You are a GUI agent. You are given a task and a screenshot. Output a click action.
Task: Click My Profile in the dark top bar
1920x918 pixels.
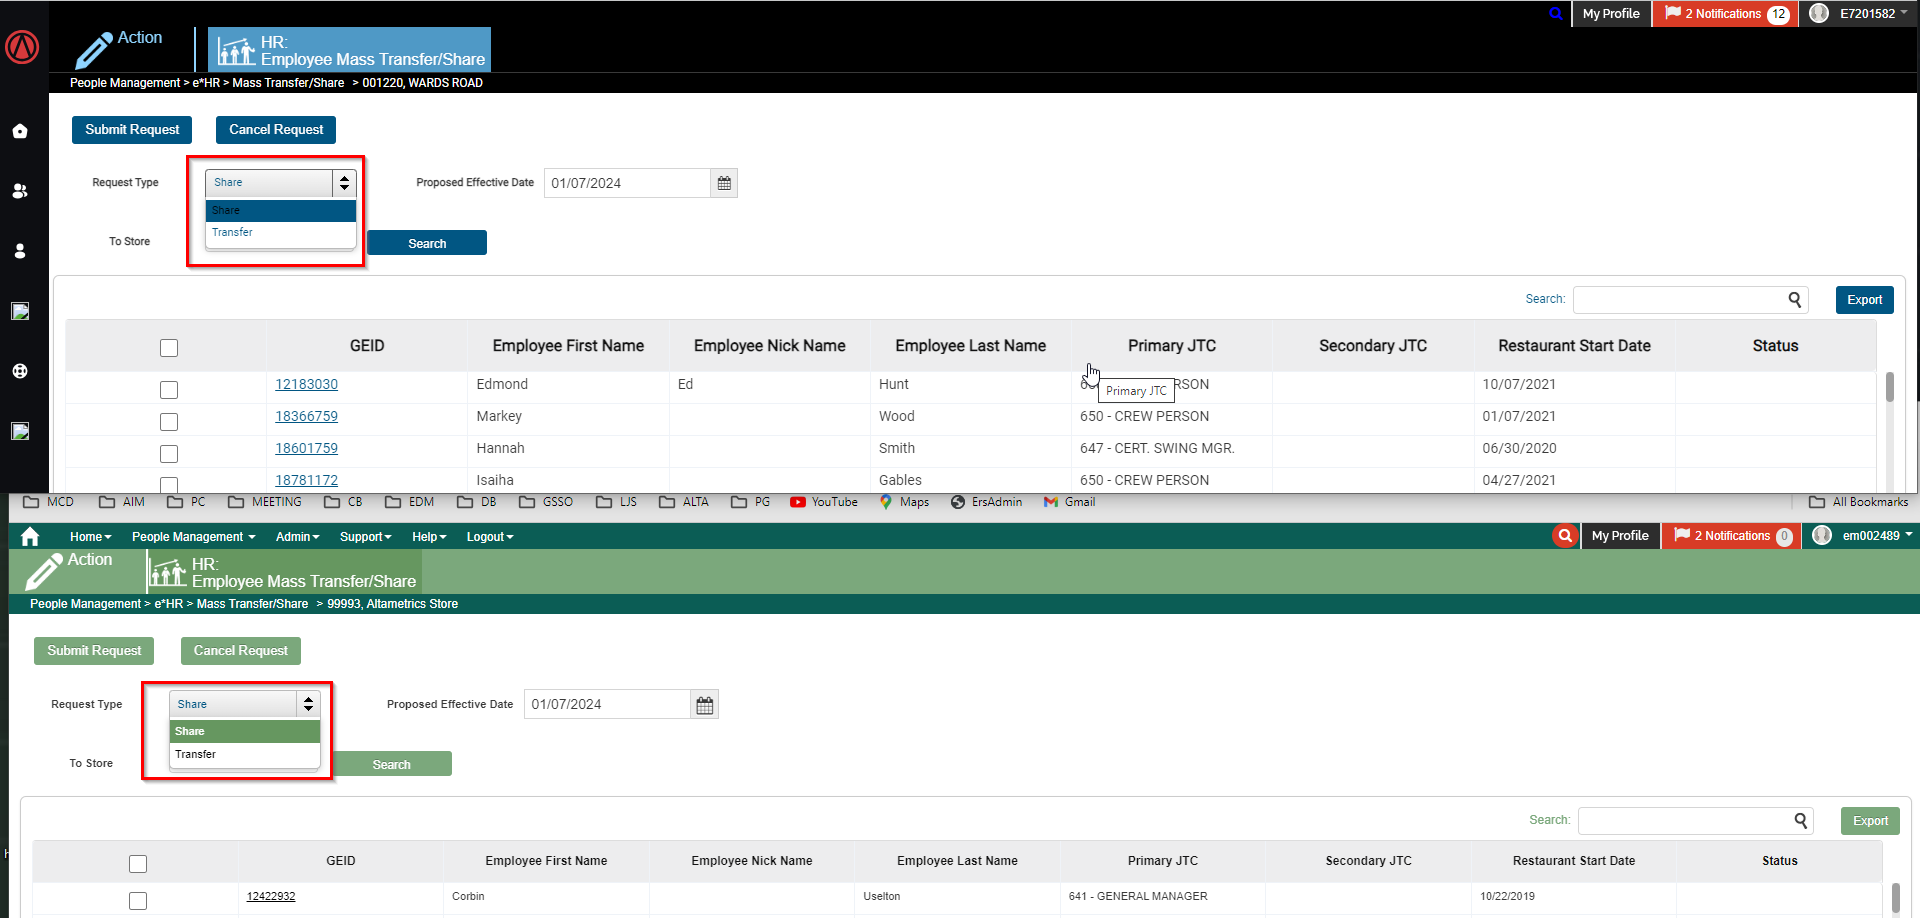coord(1611,14)
